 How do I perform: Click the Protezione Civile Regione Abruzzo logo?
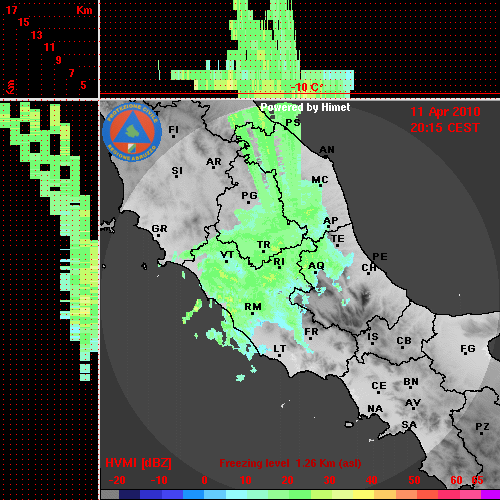point(132,132)
